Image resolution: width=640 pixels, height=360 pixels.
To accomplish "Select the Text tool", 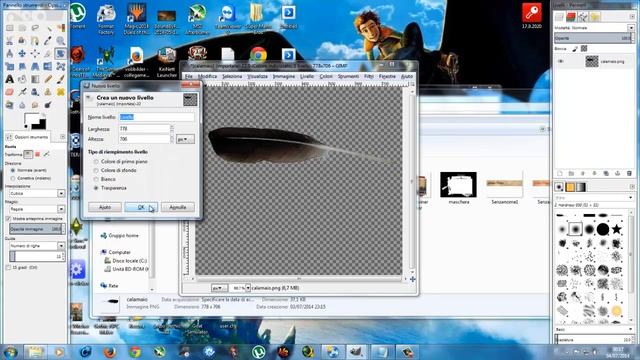I will 9,79.
